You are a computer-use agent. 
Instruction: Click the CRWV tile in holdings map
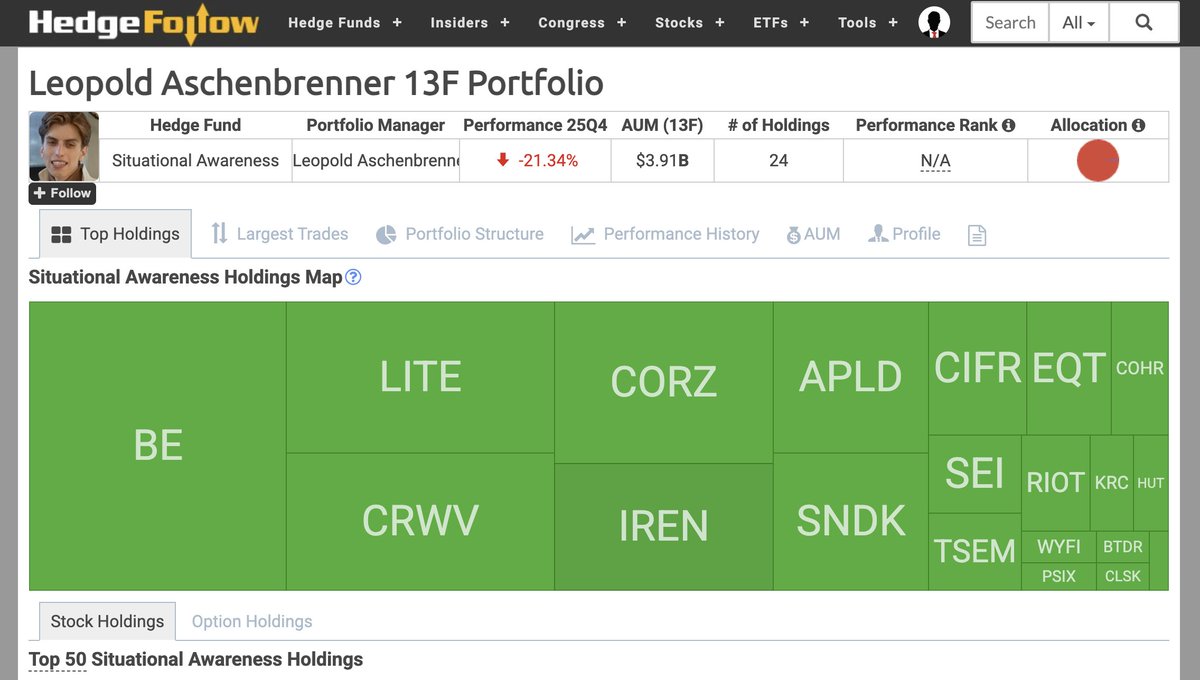point(420,521)
